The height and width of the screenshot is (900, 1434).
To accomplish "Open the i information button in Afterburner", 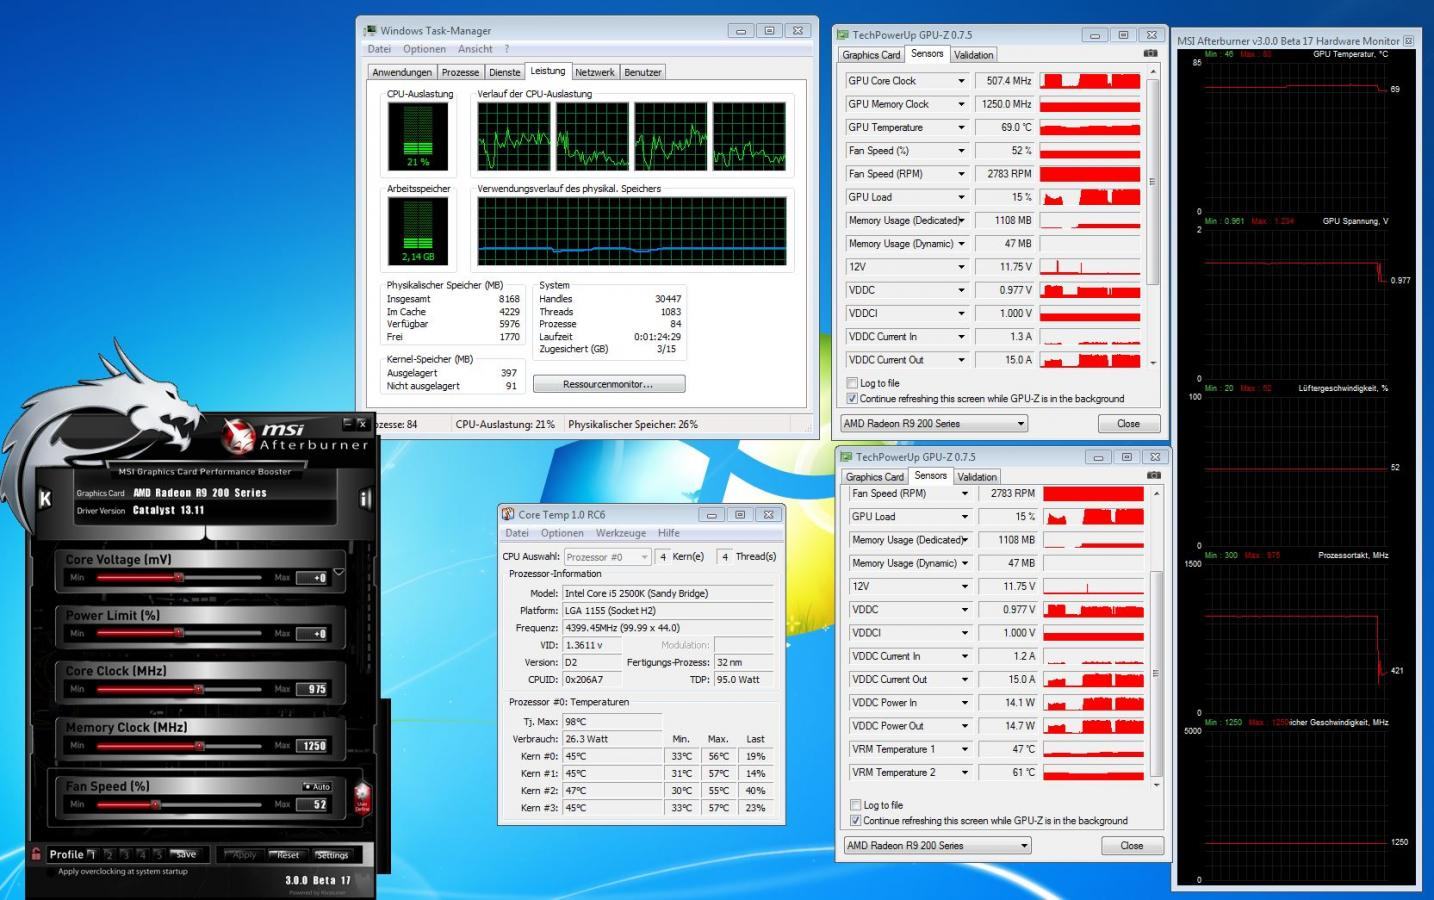I will click(364, 498).
